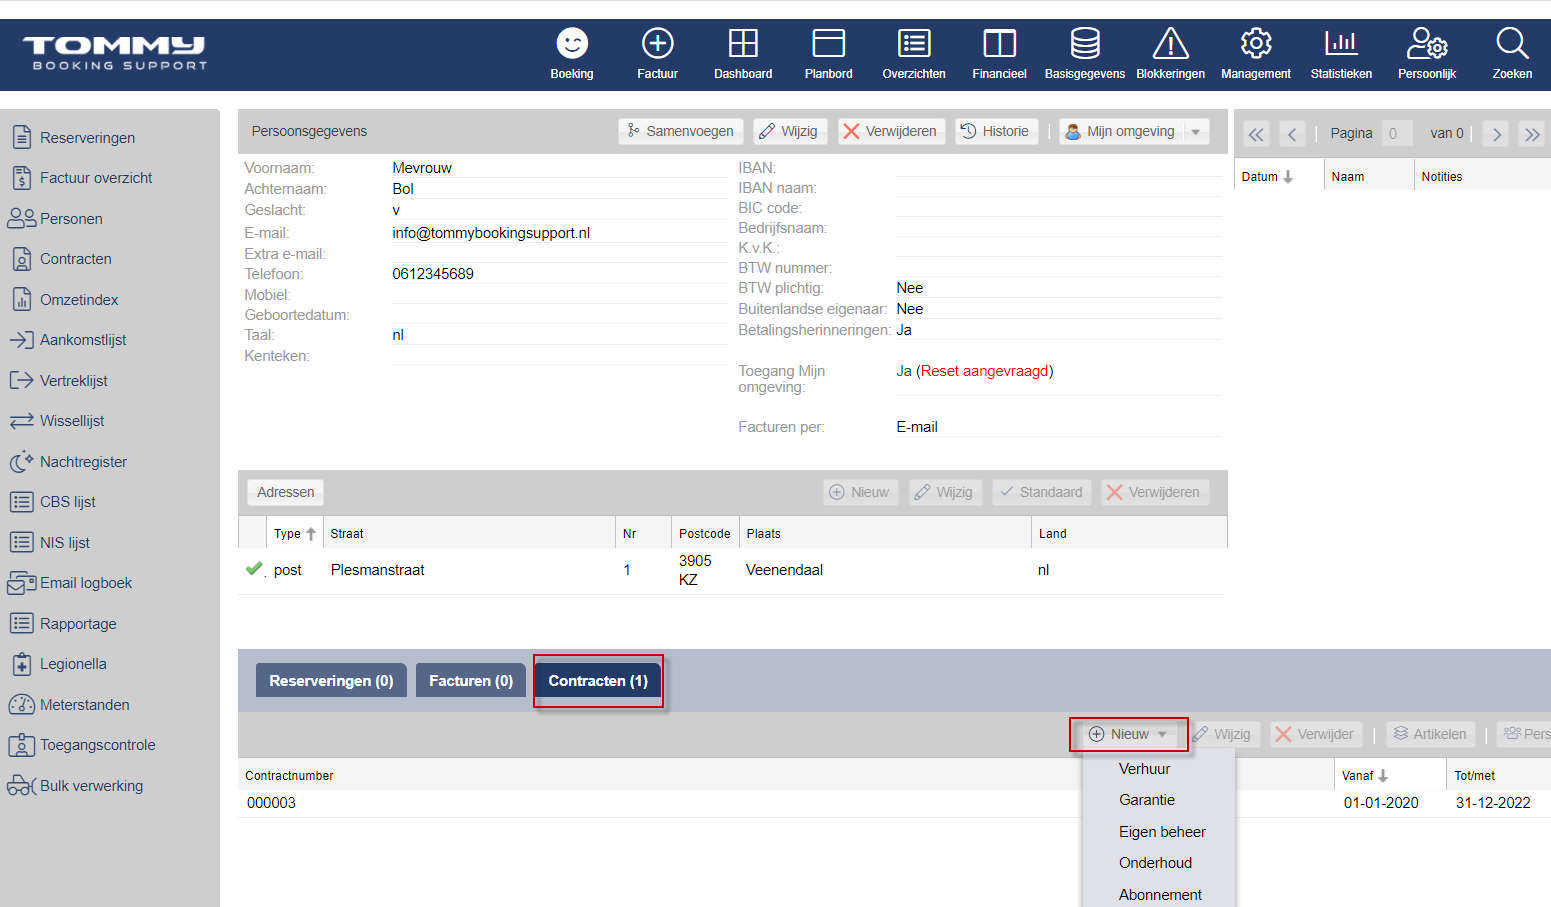Screen dimensions: 1551x907
Task: Open Email logboek in sidebar
Action: click(x=86, y=583)
